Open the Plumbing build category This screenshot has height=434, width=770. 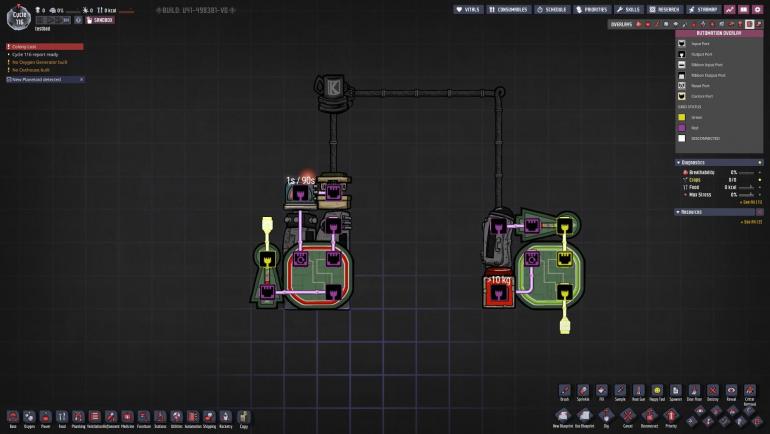[78, 417]
